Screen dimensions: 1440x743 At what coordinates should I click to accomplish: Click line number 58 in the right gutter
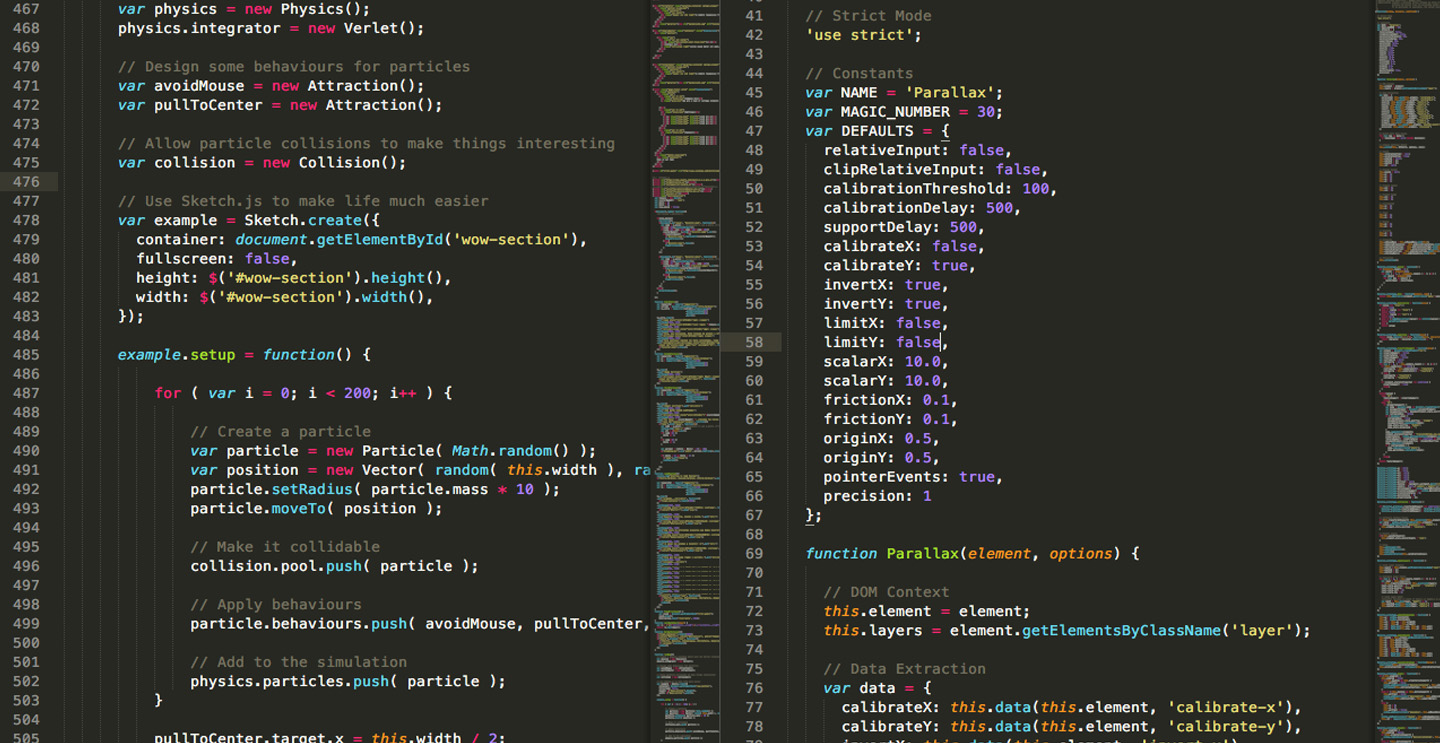[x=753, y=342]
